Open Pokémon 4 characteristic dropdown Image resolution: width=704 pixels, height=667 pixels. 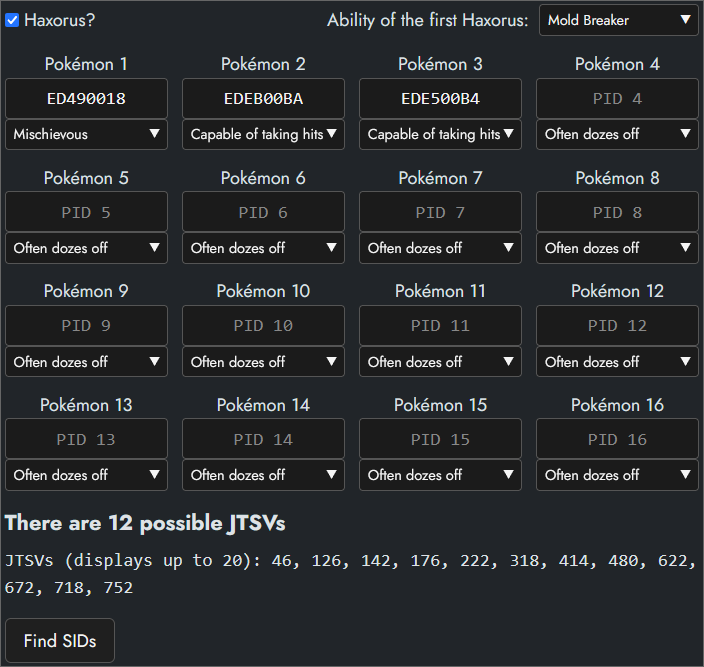[617, 134]
